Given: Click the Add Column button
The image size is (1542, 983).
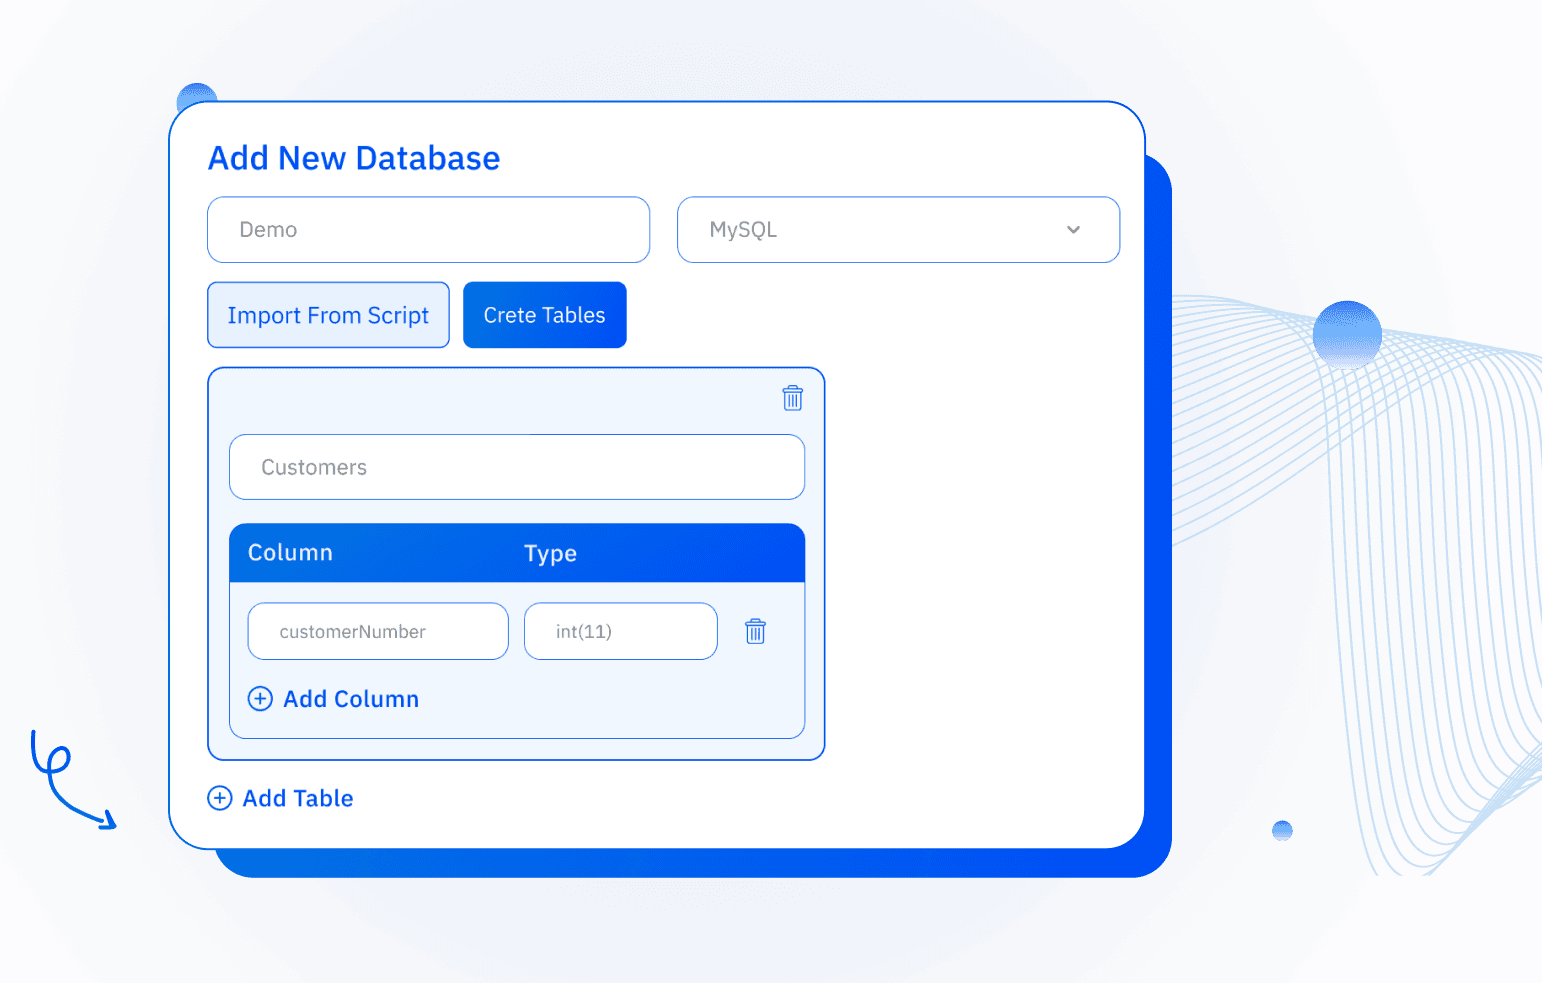Looking at the screenshot, I should 334,698.
